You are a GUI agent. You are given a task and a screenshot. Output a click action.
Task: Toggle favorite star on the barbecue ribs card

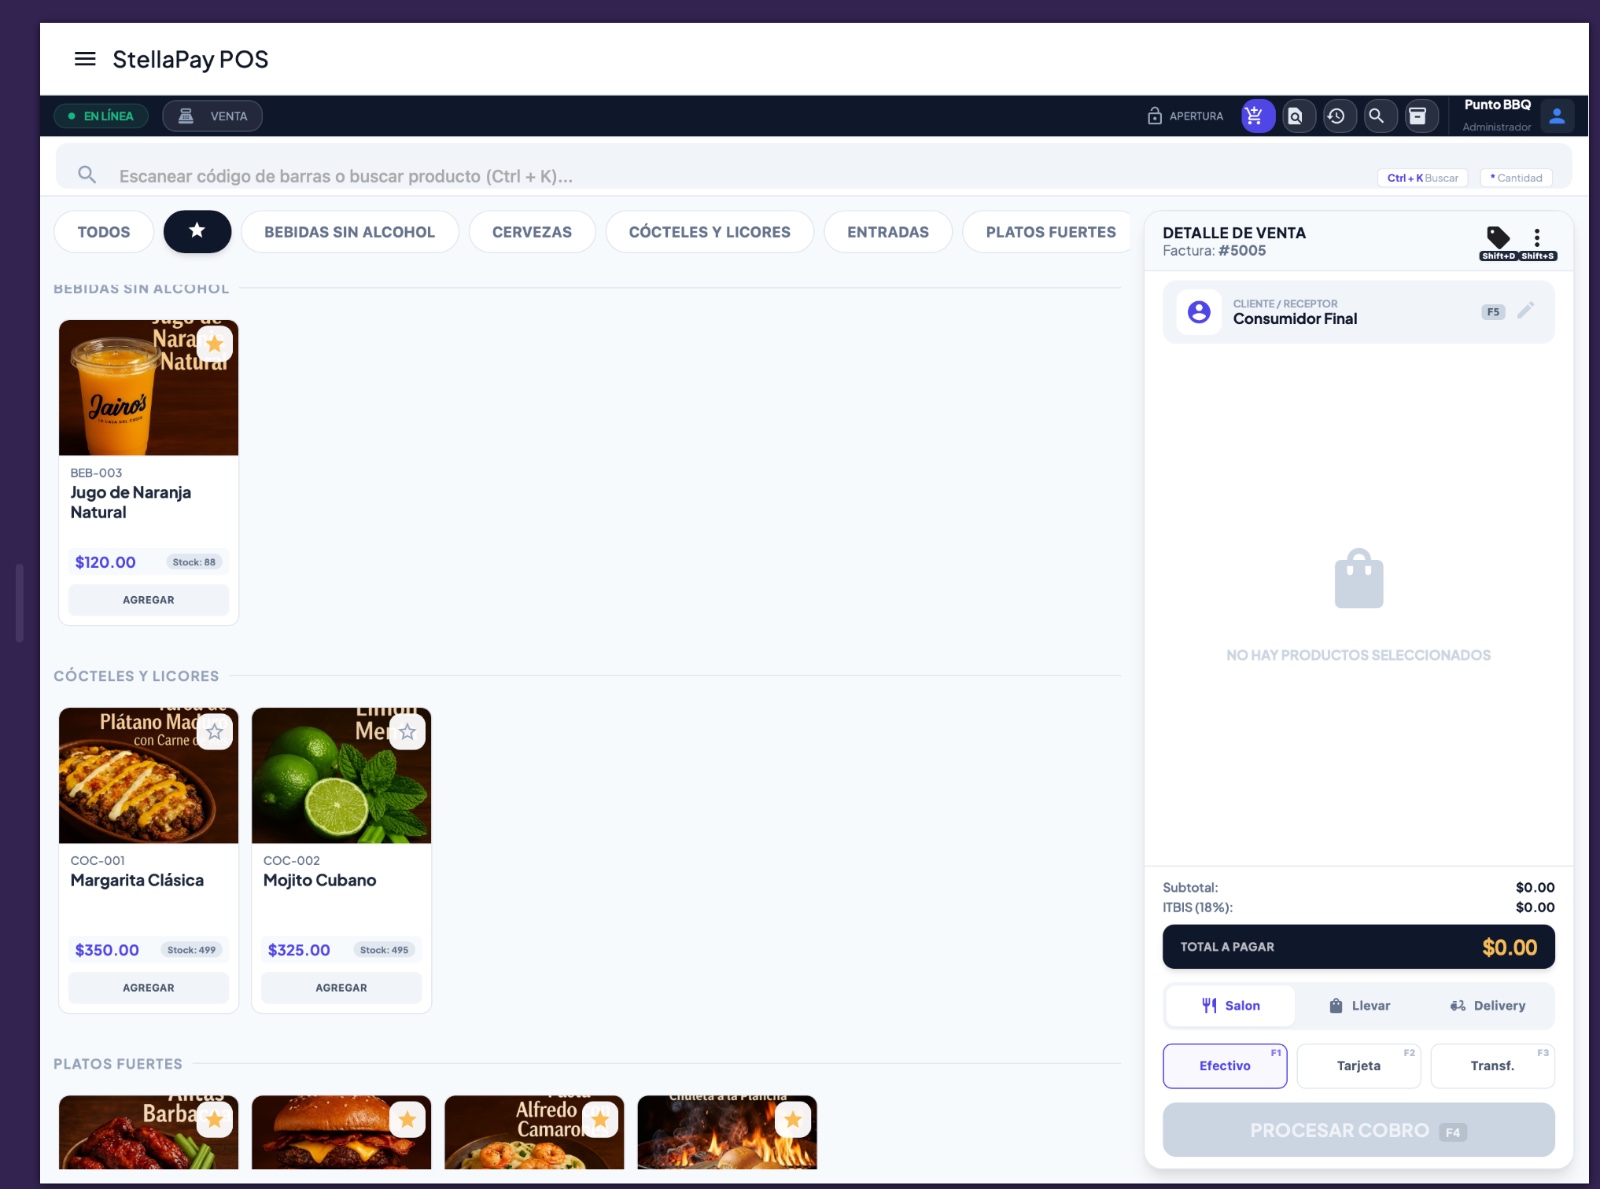tap(214, 1120)
